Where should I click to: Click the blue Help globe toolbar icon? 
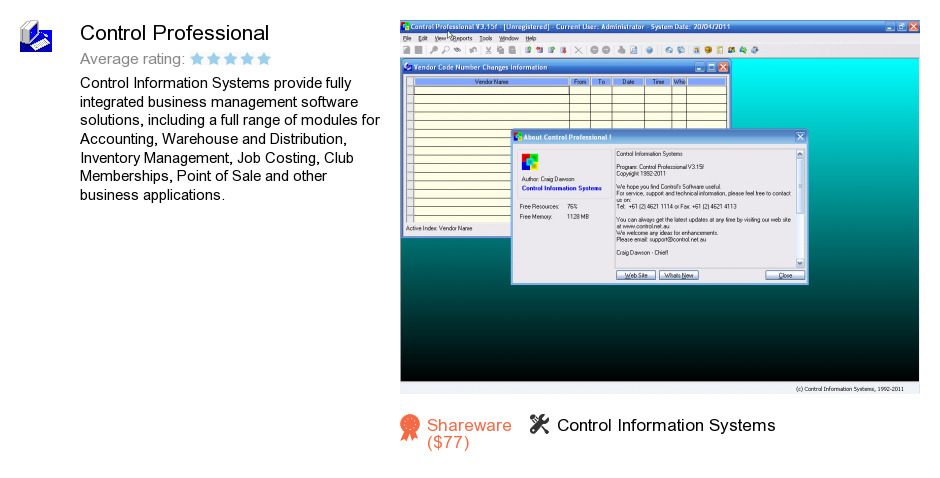point(650,50)
